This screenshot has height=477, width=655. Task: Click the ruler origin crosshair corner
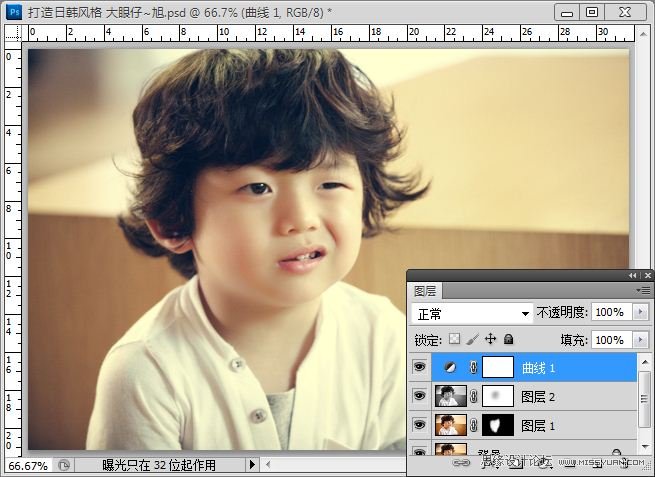[x=13, y=33]
